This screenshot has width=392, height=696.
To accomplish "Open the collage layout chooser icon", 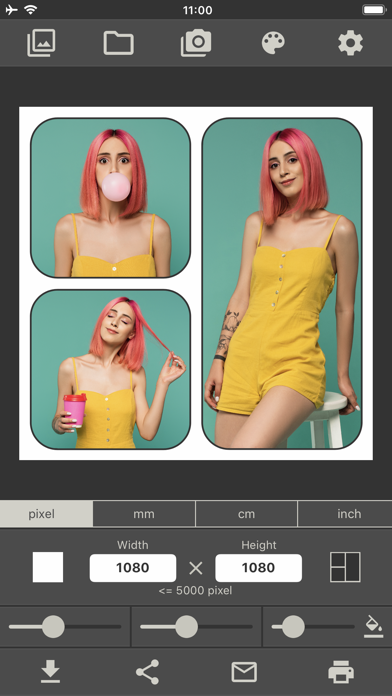I will coord(345,567).
